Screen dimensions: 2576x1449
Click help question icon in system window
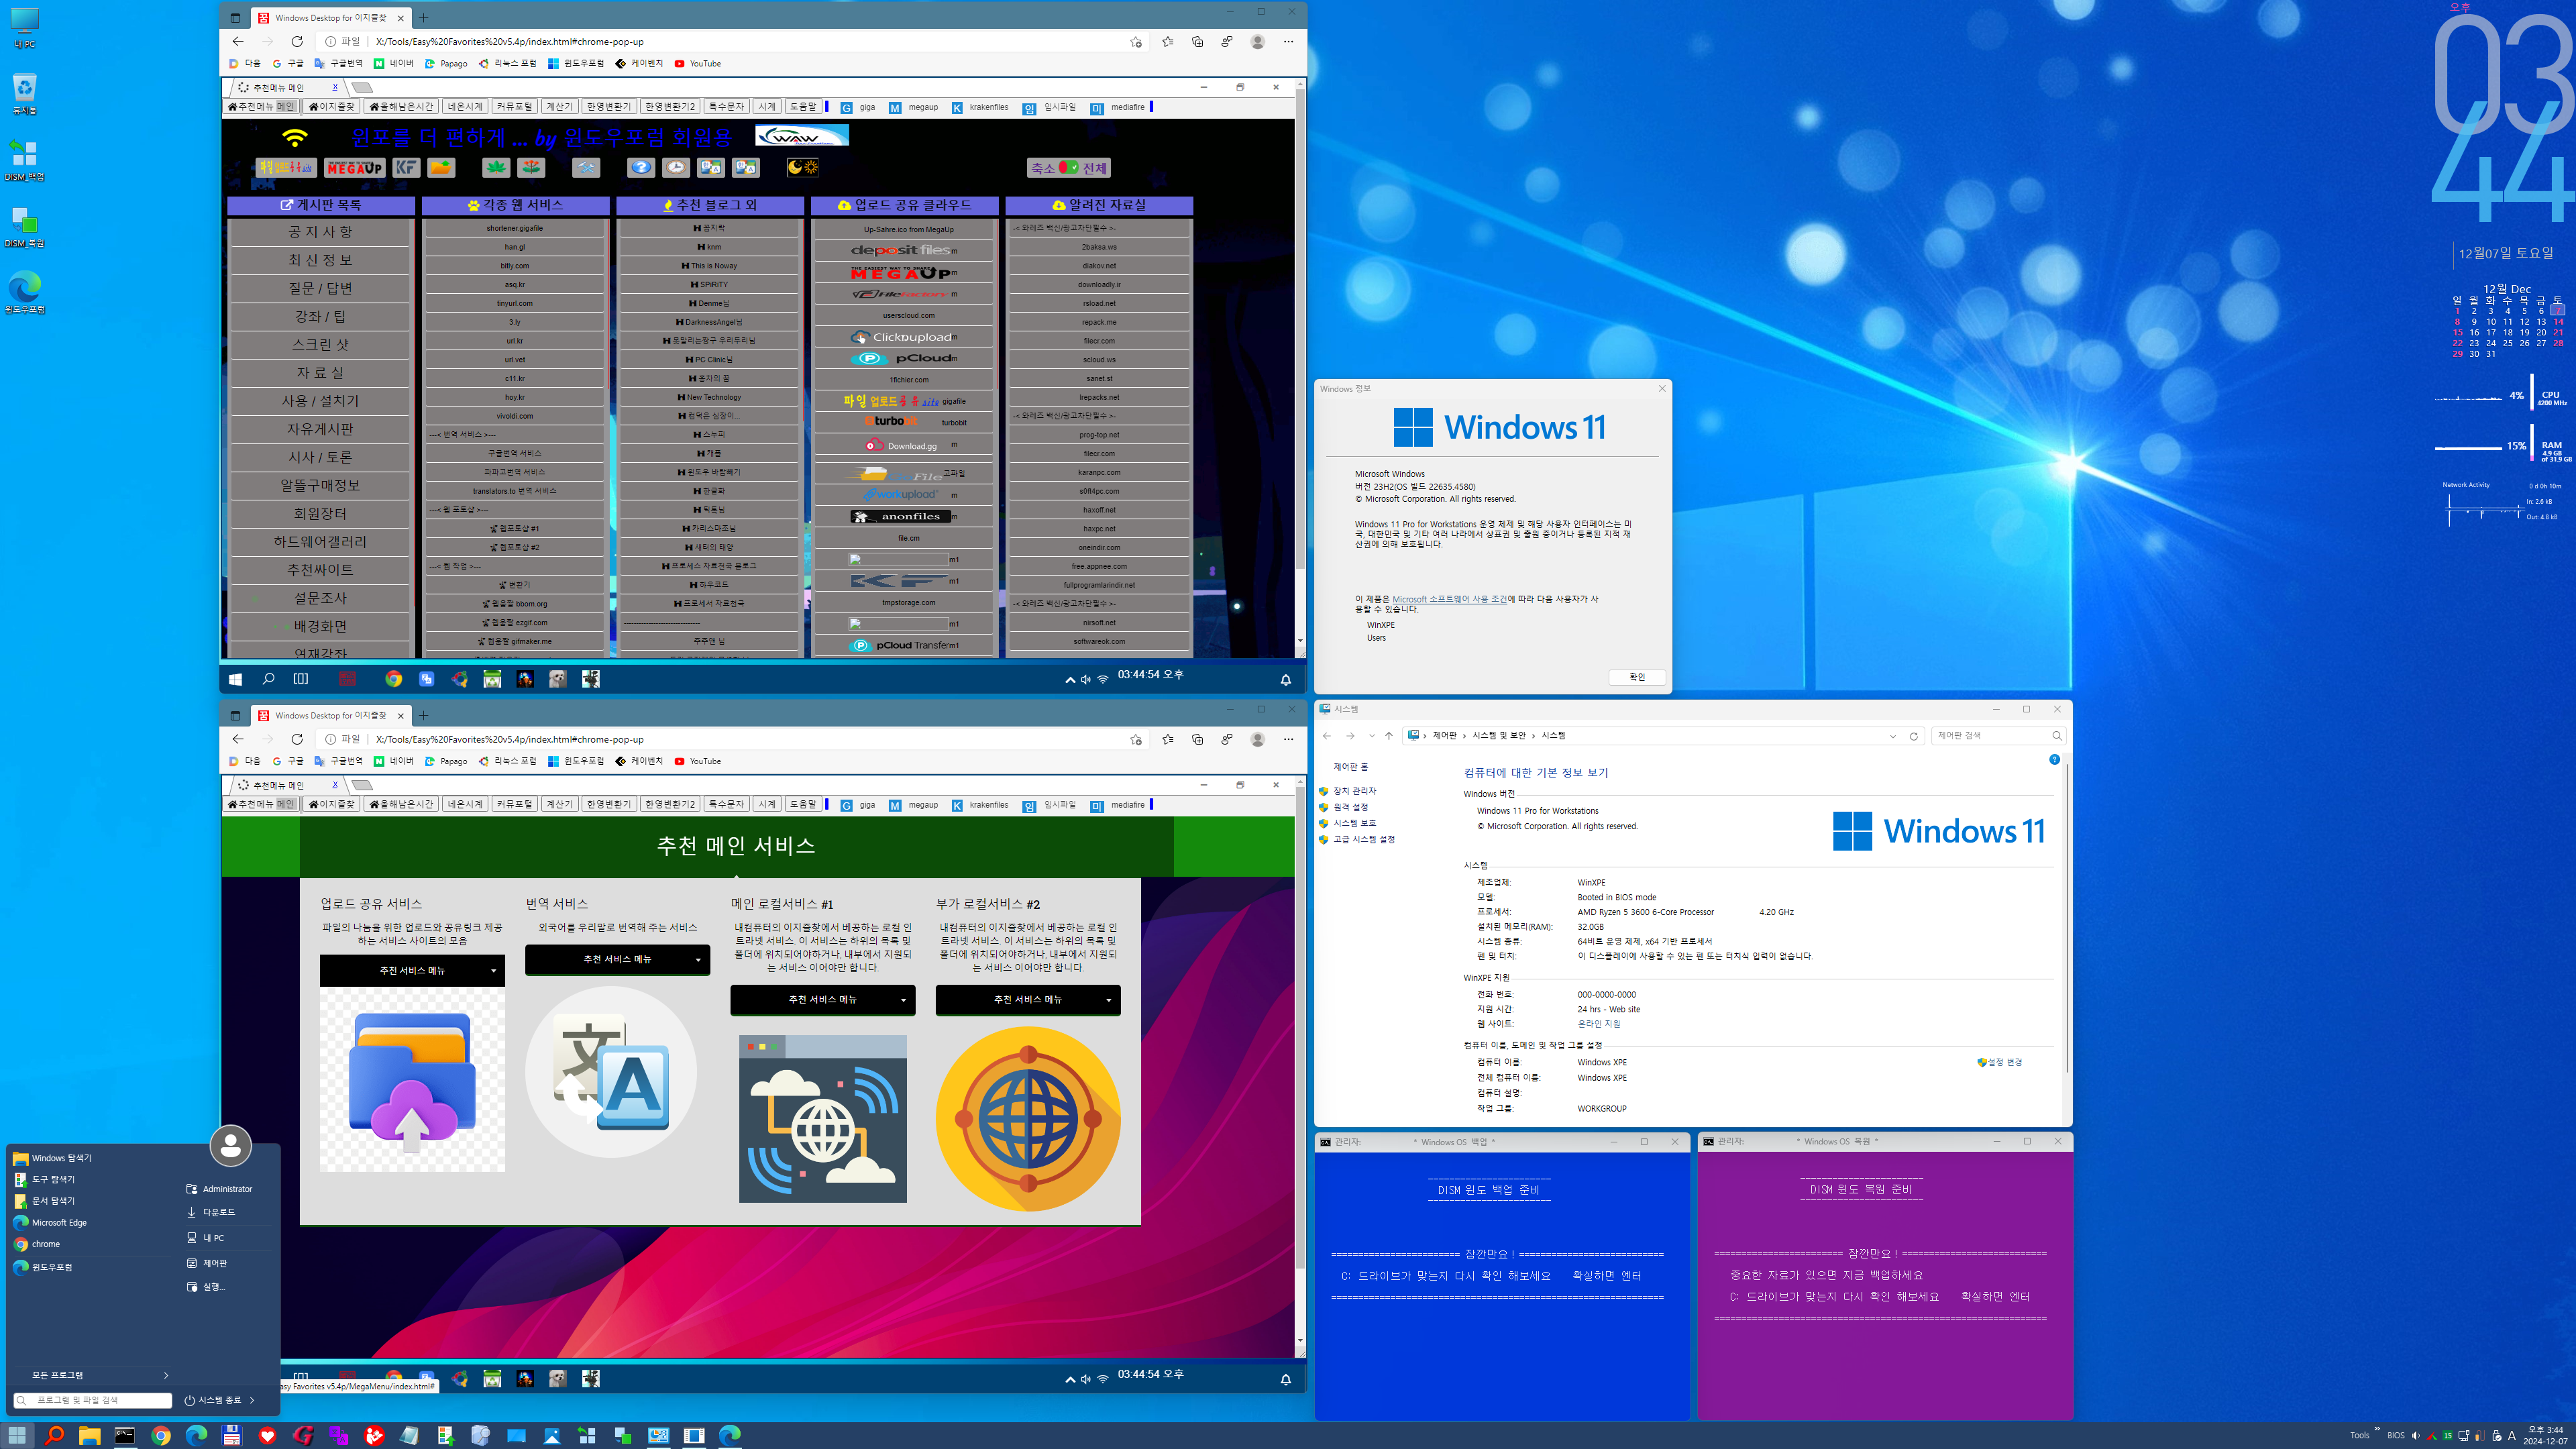pos(2054,760)
